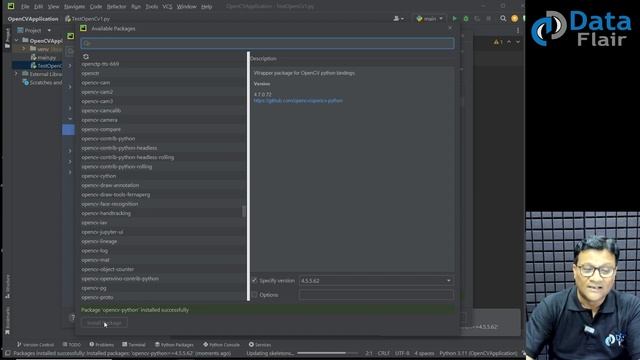Open the Project tool window stripe button
Screen dimensions: 640x360
pyautogui.click(x=7, y=38)
